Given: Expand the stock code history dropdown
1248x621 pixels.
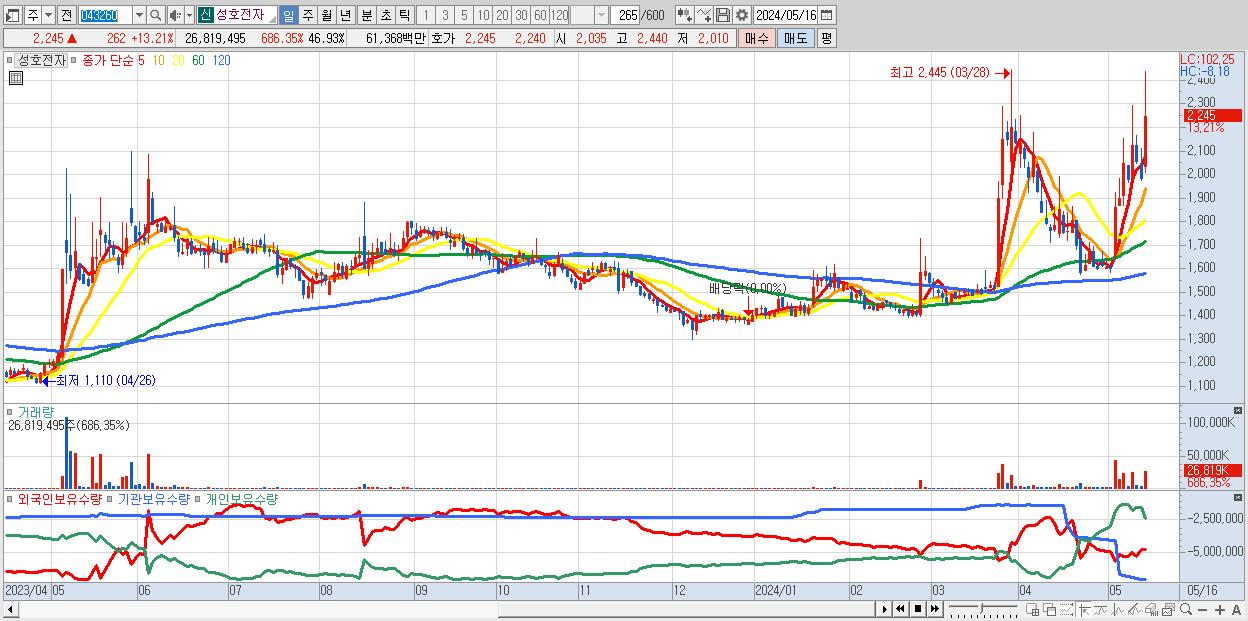Looking at the screenshot, I should (139, 16).
